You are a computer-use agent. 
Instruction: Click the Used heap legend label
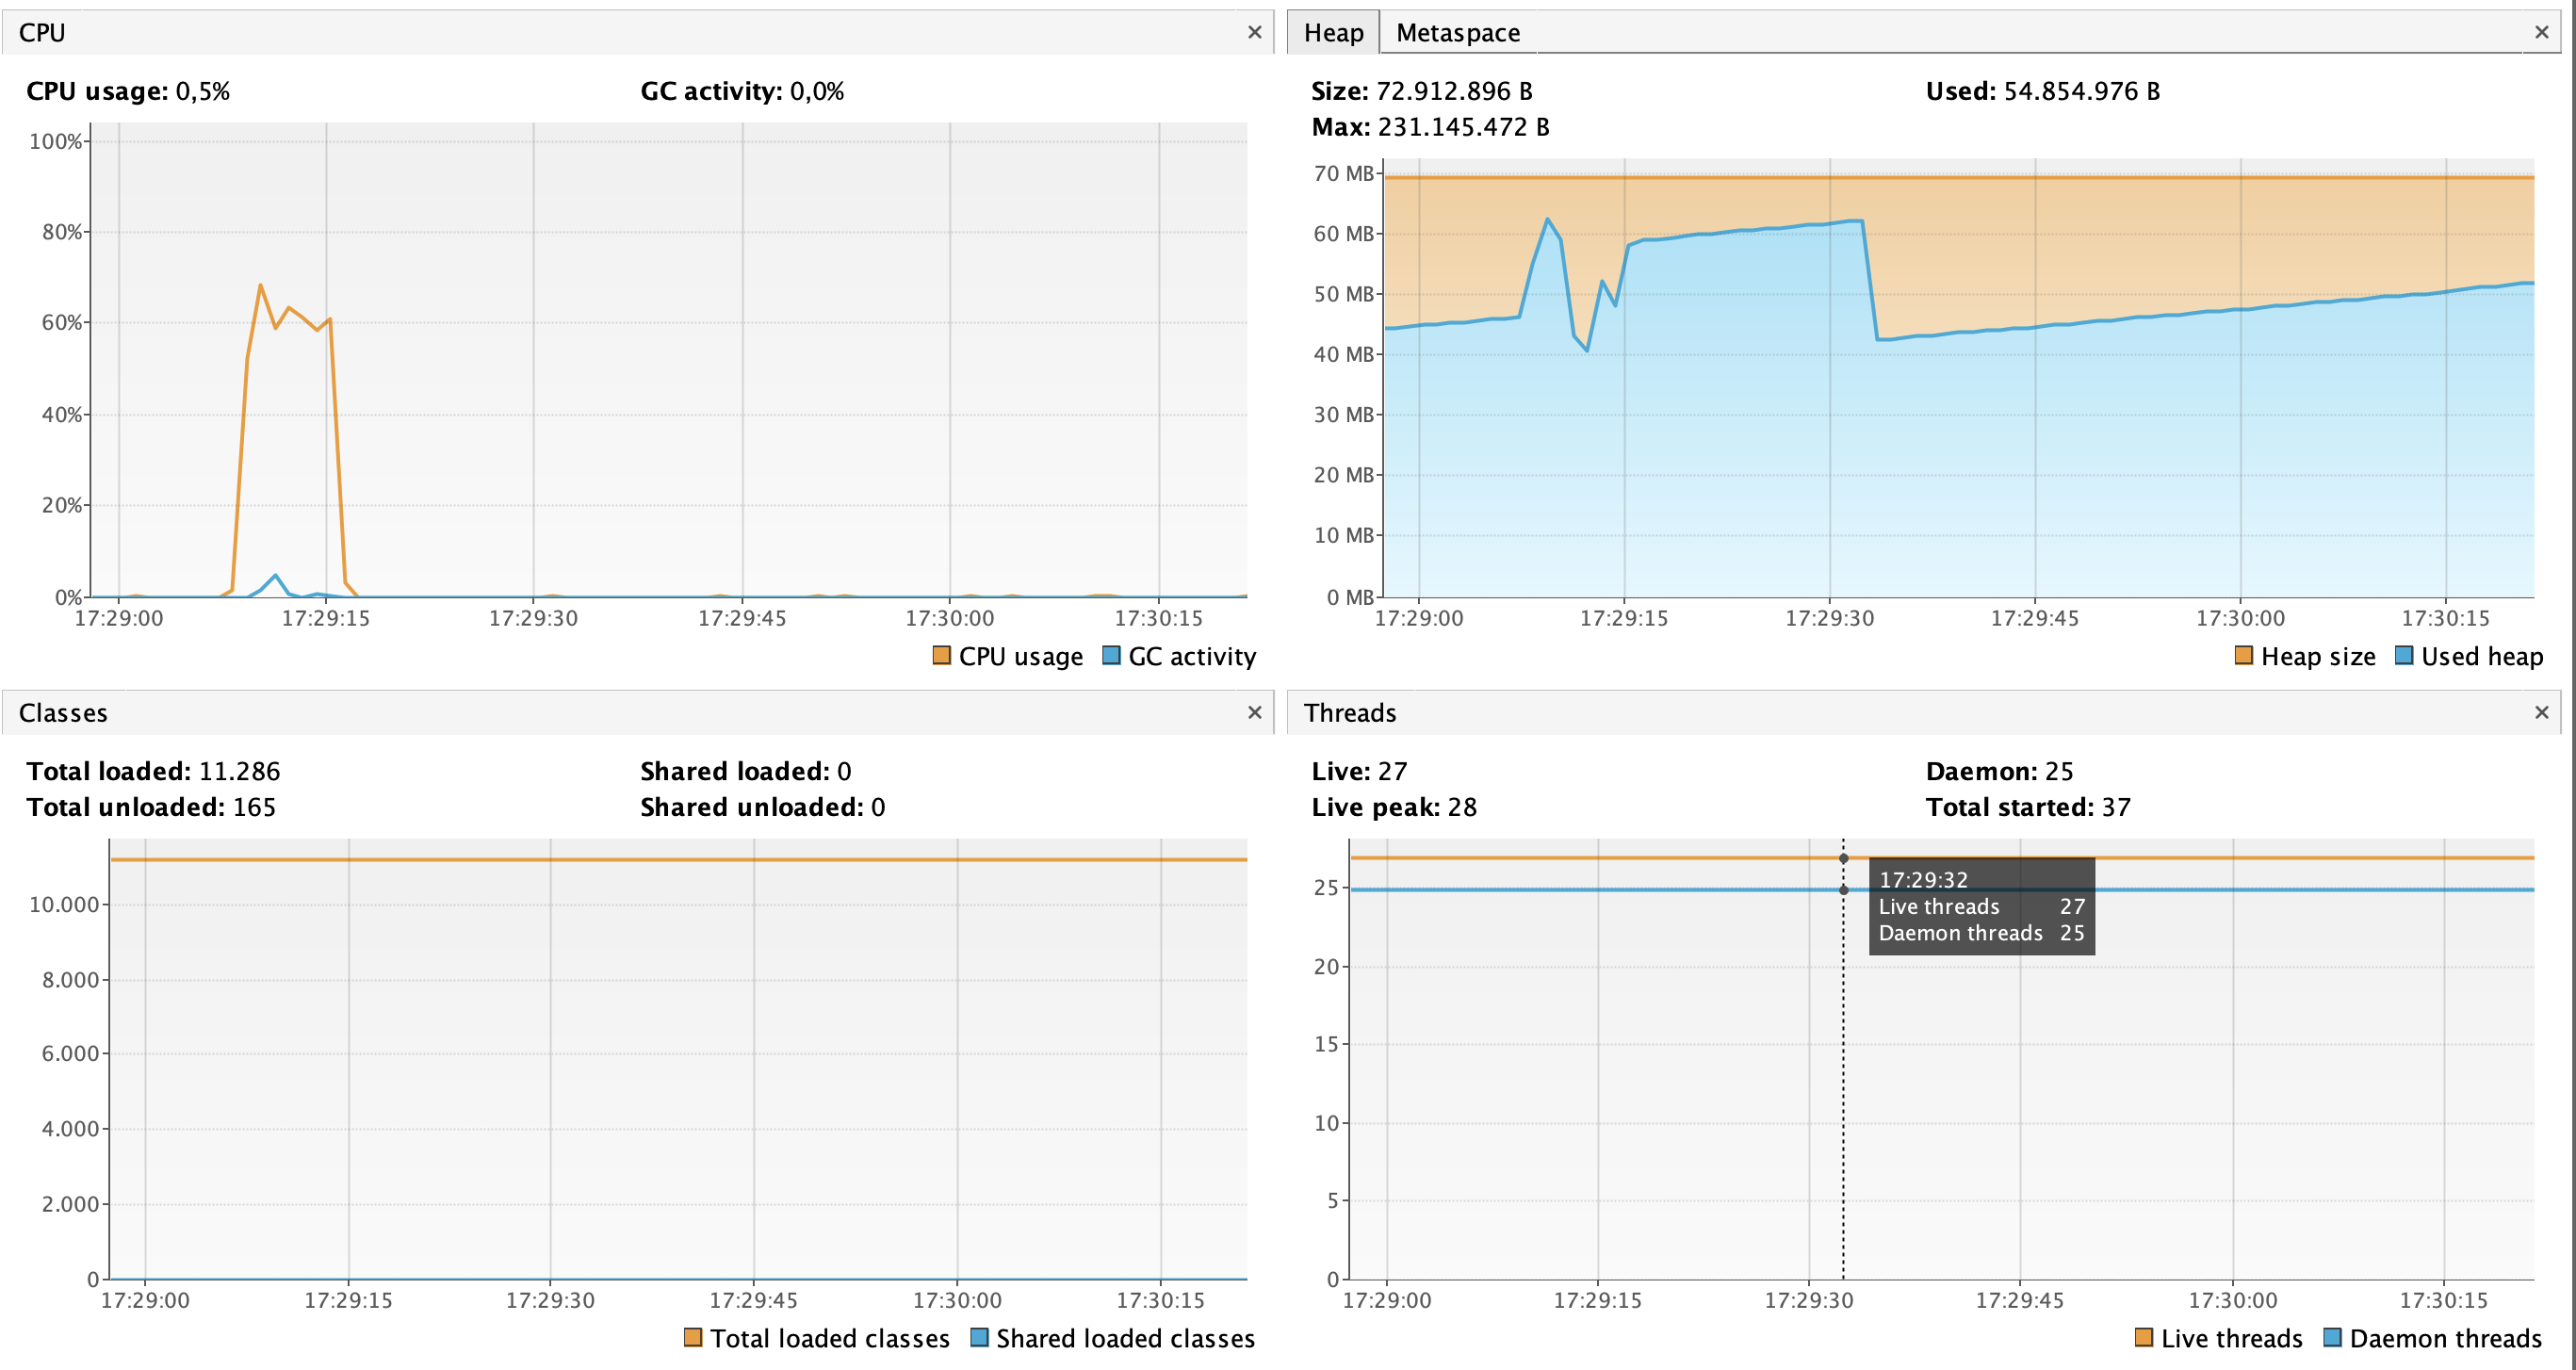pyautogui.click(x=2482, y=656)
